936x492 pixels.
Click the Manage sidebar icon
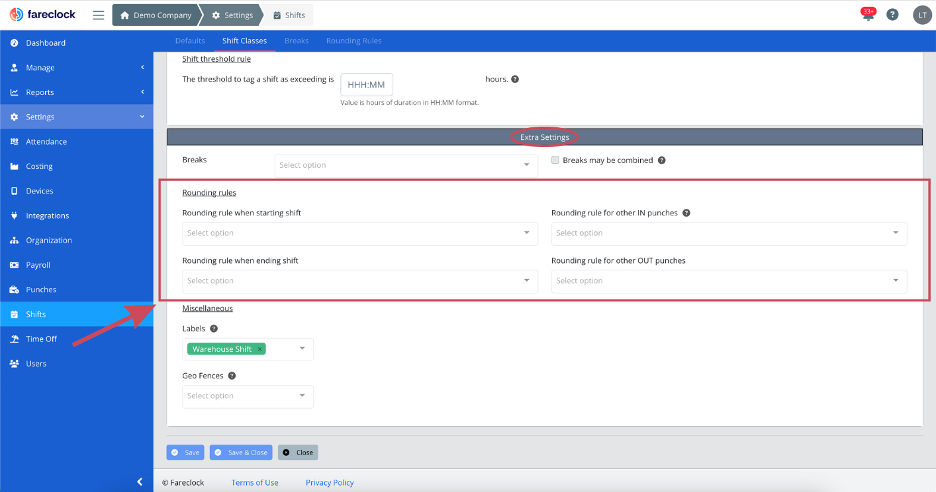pyautogui.click(x=14, y=67)
